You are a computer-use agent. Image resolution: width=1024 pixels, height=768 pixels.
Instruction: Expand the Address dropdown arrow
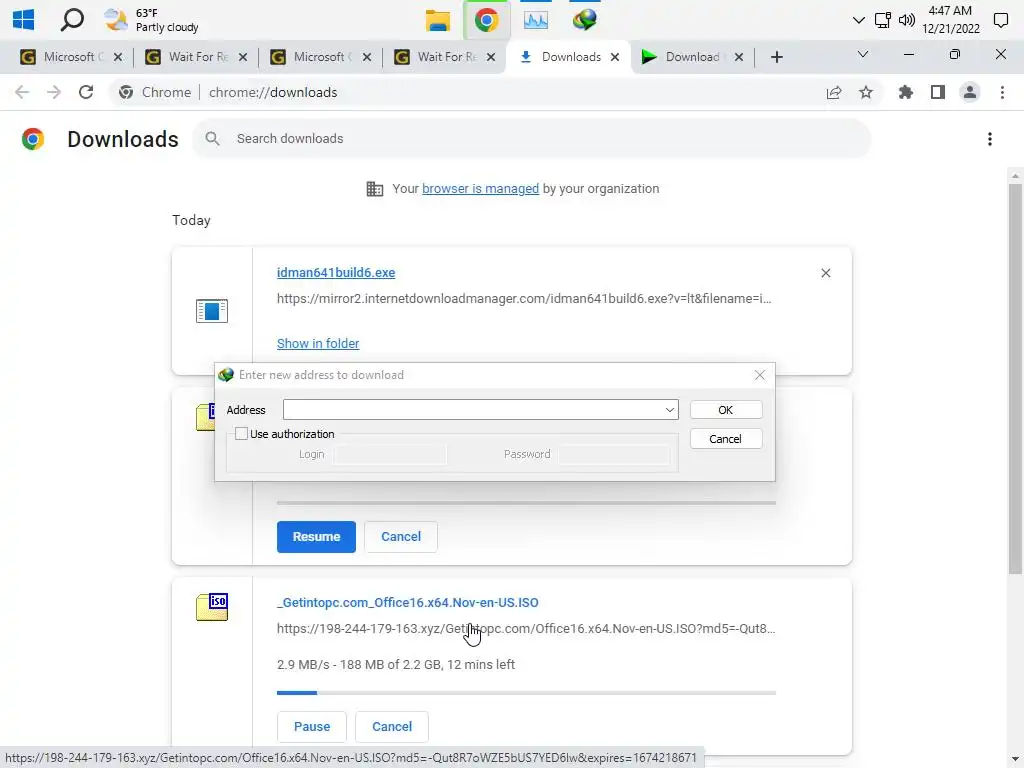[x=670, y=409]
